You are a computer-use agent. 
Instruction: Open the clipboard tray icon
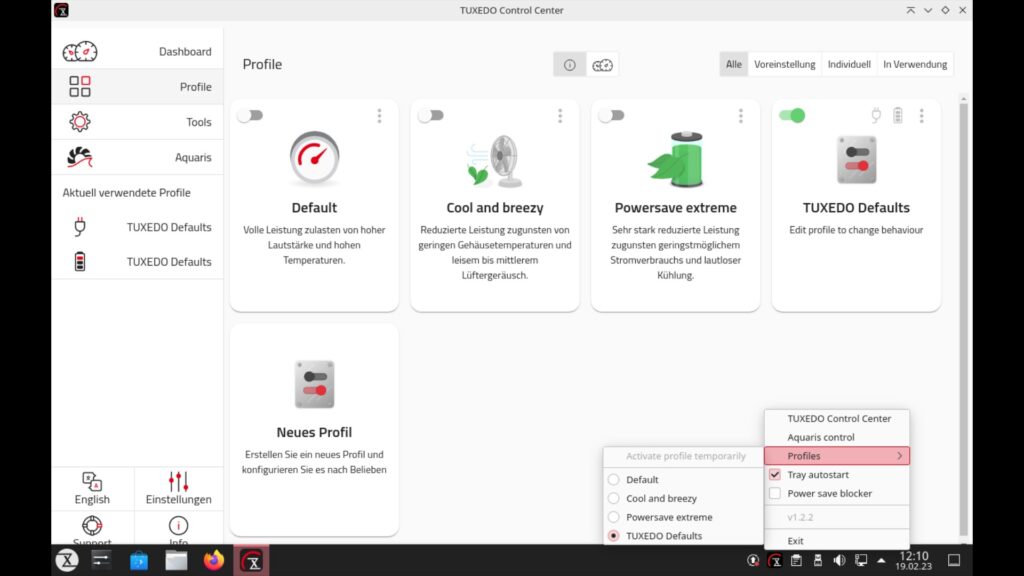(x=796, y=560)
